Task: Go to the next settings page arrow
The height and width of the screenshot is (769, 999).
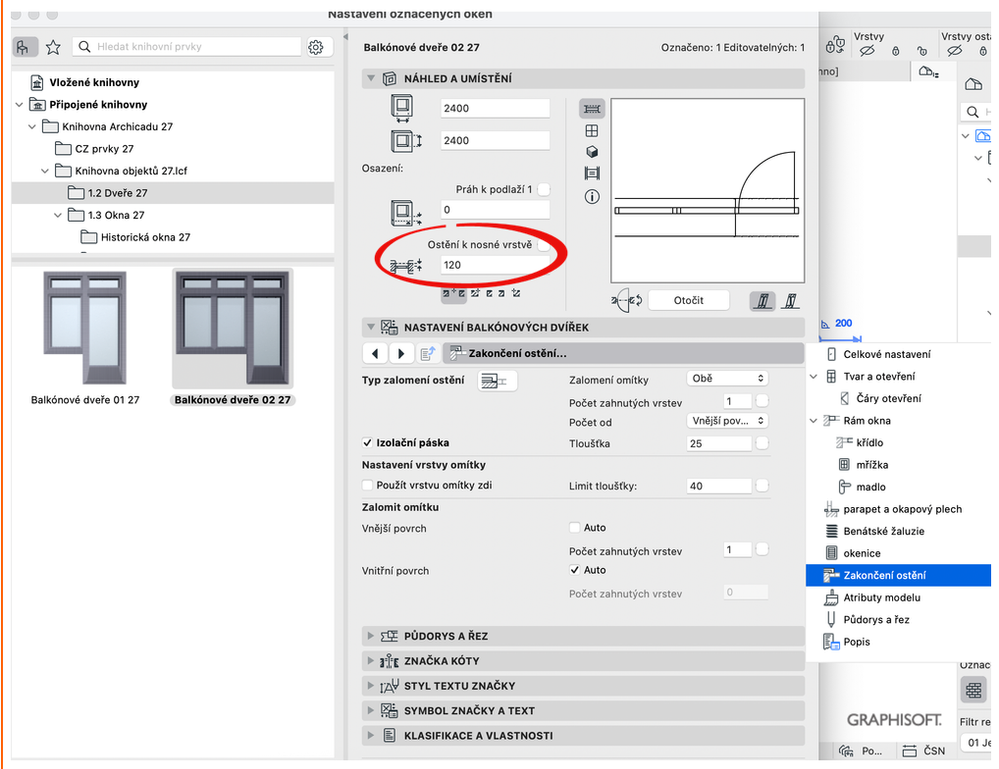Action: pyautogui.click(x=401, y=353)
